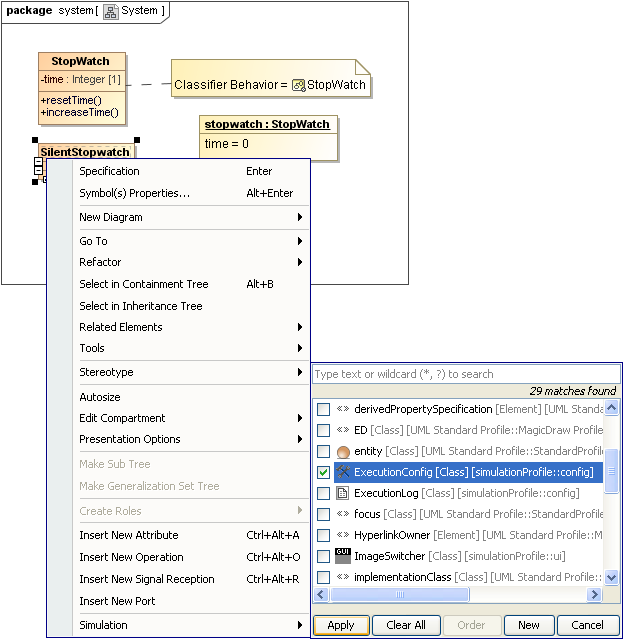
Task: Click the Cancel button
Action: pyautogui.click(x=587, y=625)
